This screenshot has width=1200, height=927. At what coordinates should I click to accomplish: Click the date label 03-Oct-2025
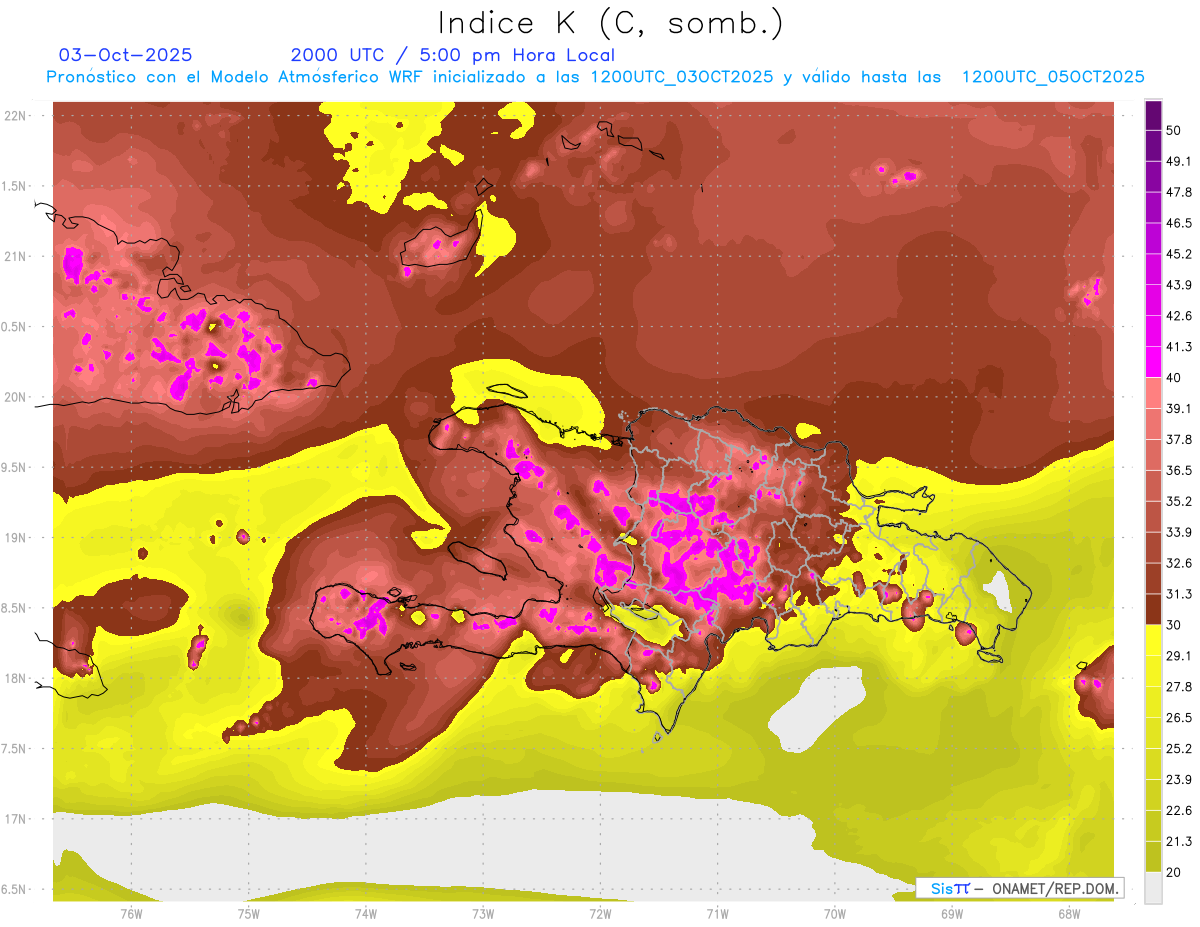(x=126, y=55)
